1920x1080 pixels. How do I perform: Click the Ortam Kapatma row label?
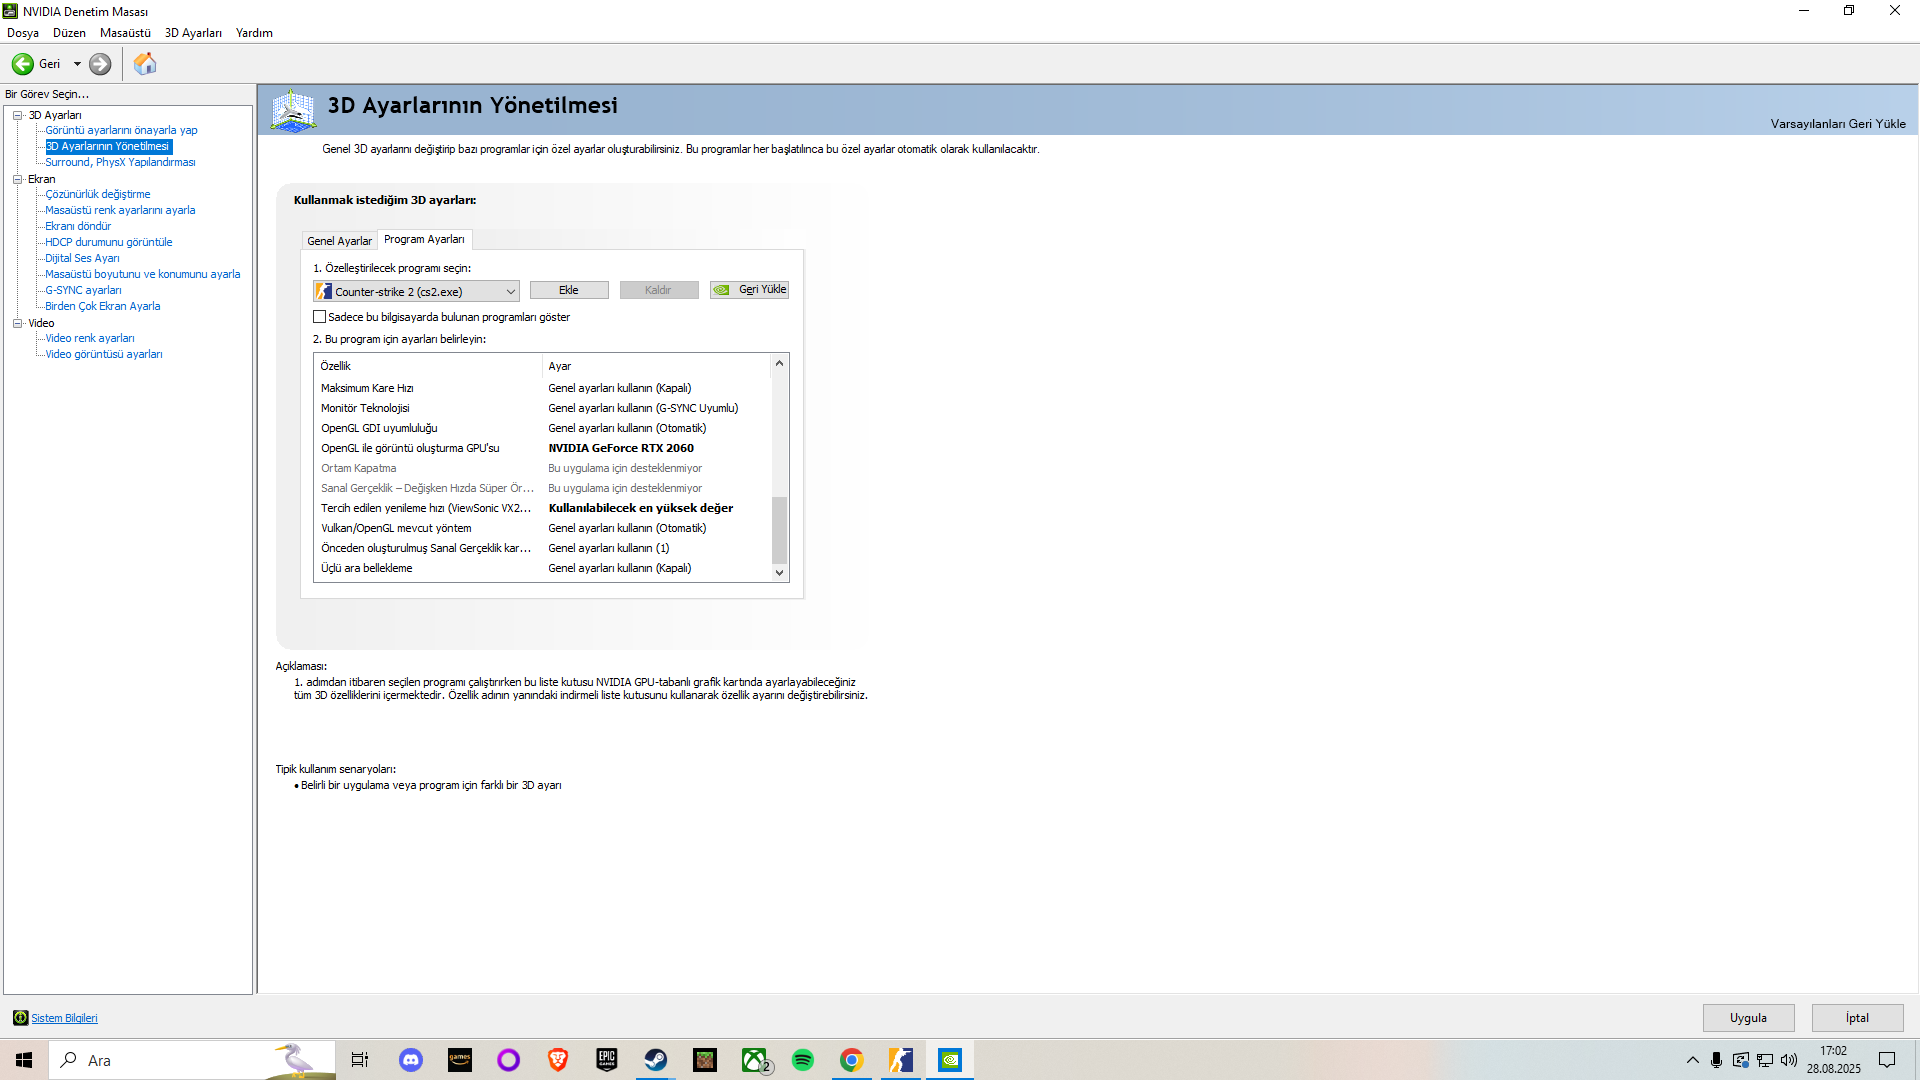point(359,468)
